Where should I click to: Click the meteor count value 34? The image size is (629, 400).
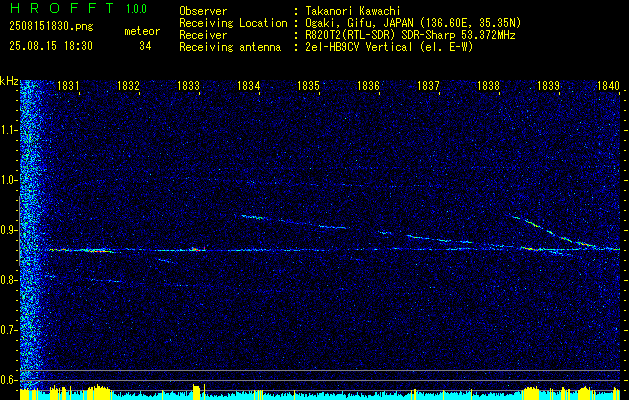145,46
